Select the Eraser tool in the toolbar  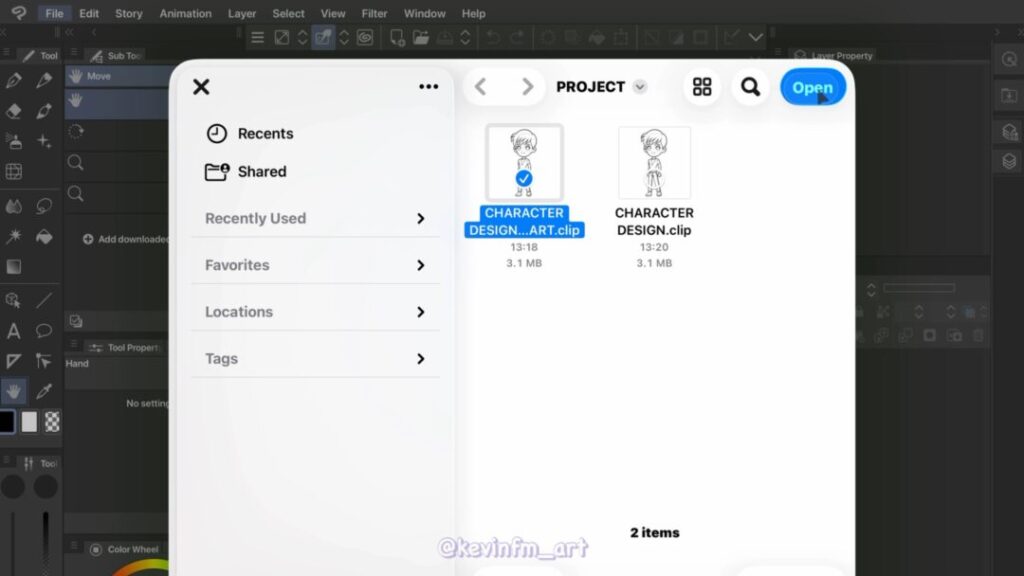[14, 111]
